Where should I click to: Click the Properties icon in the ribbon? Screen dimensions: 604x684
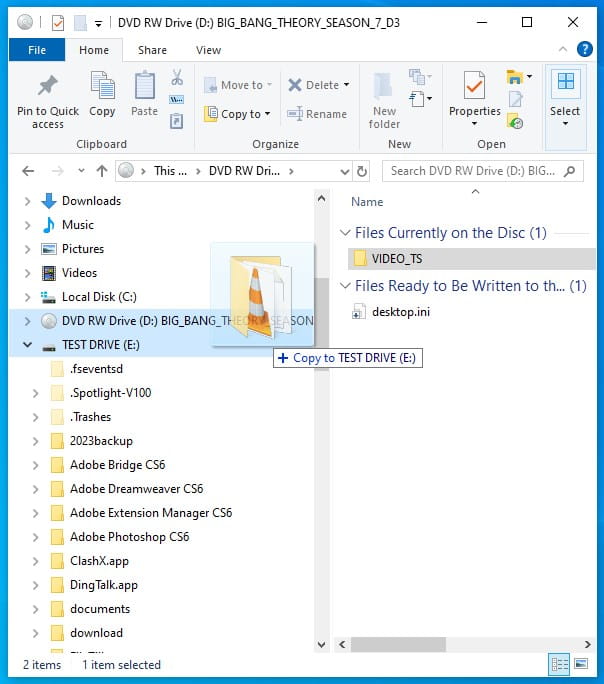[x=474, y=87]
